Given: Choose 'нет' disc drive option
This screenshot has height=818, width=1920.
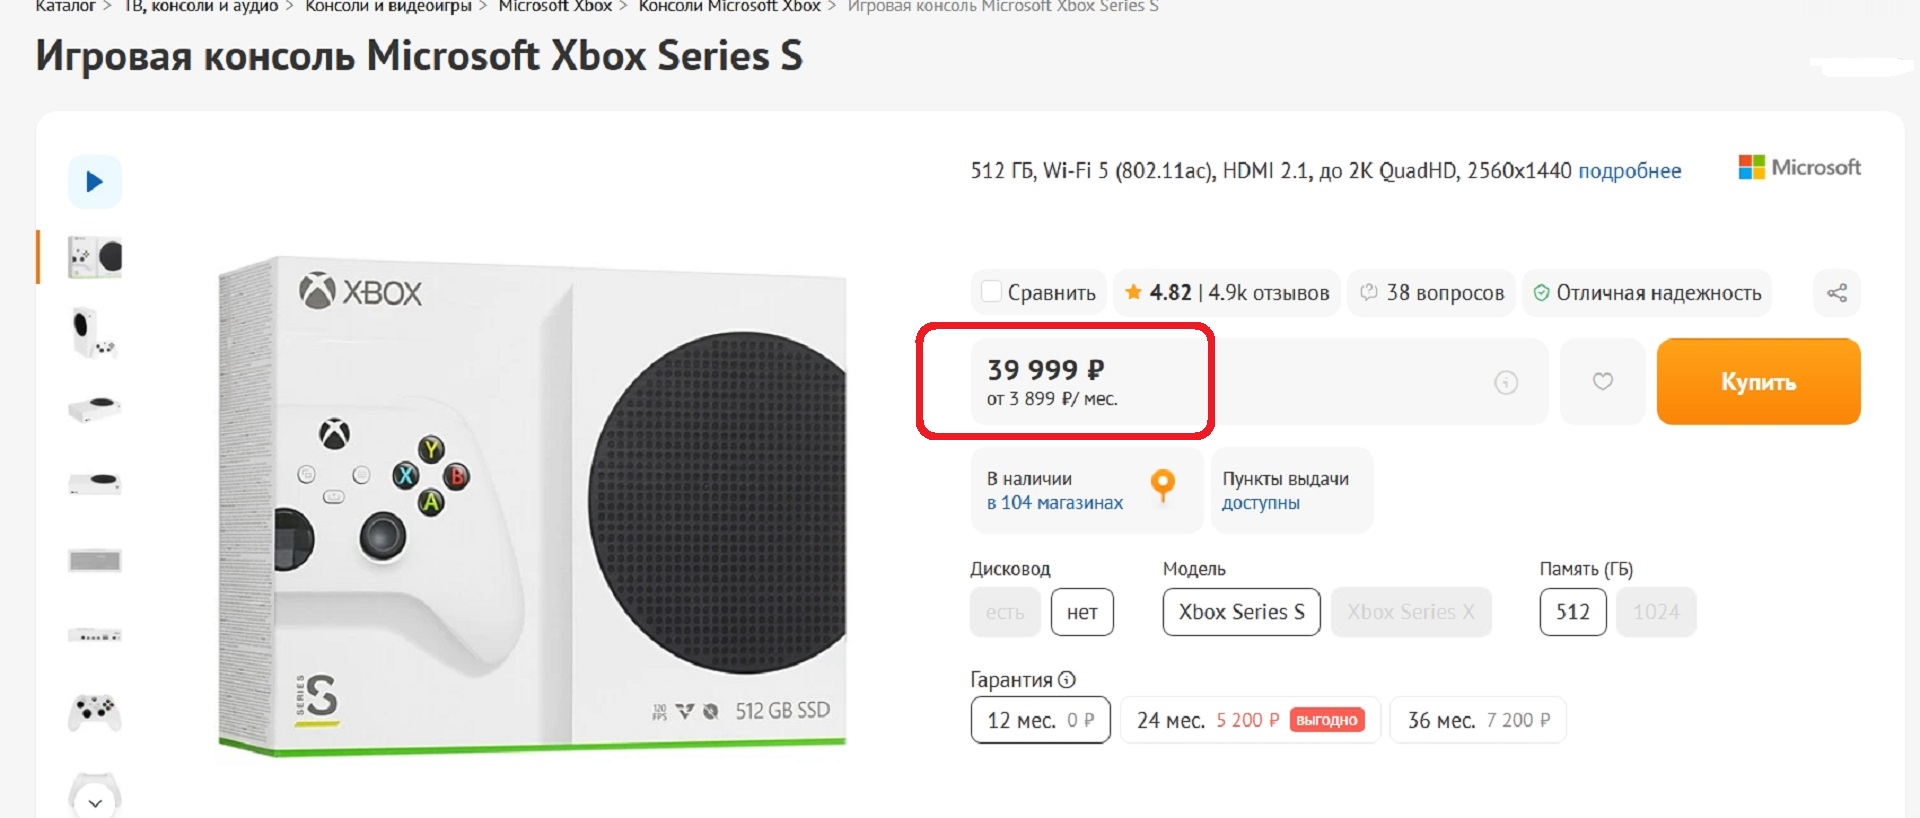Looking at the screenshot, I should (x=1082, y=612).
